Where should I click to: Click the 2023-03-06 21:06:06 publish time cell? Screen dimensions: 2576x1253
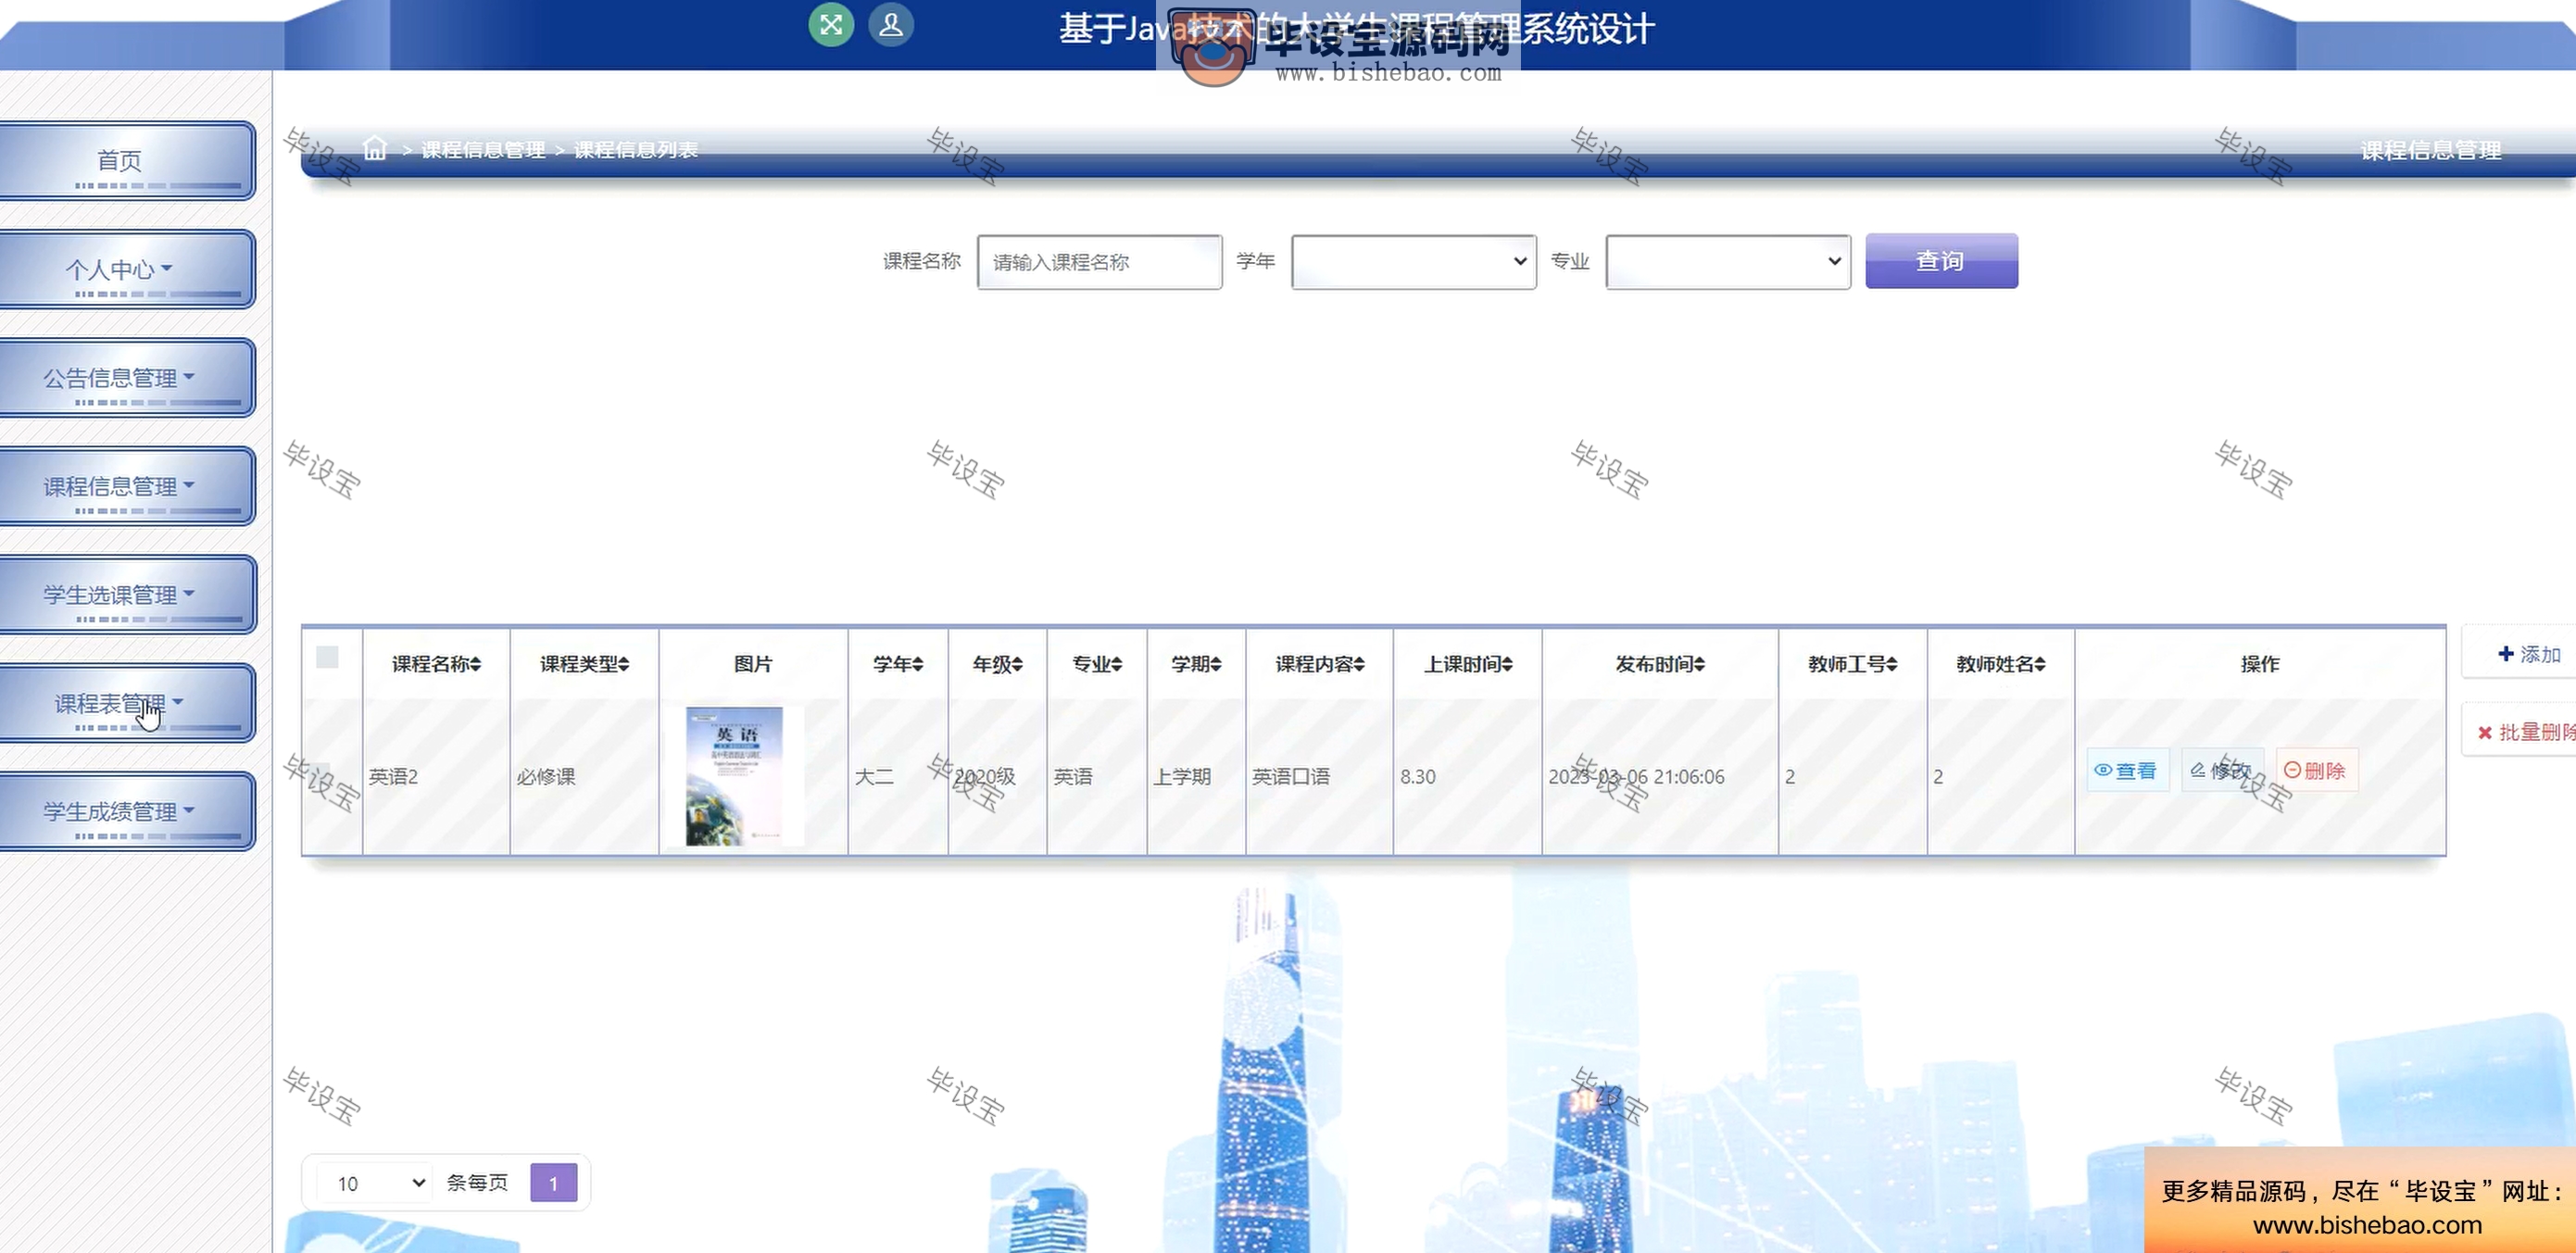(x=1636, y=776)
